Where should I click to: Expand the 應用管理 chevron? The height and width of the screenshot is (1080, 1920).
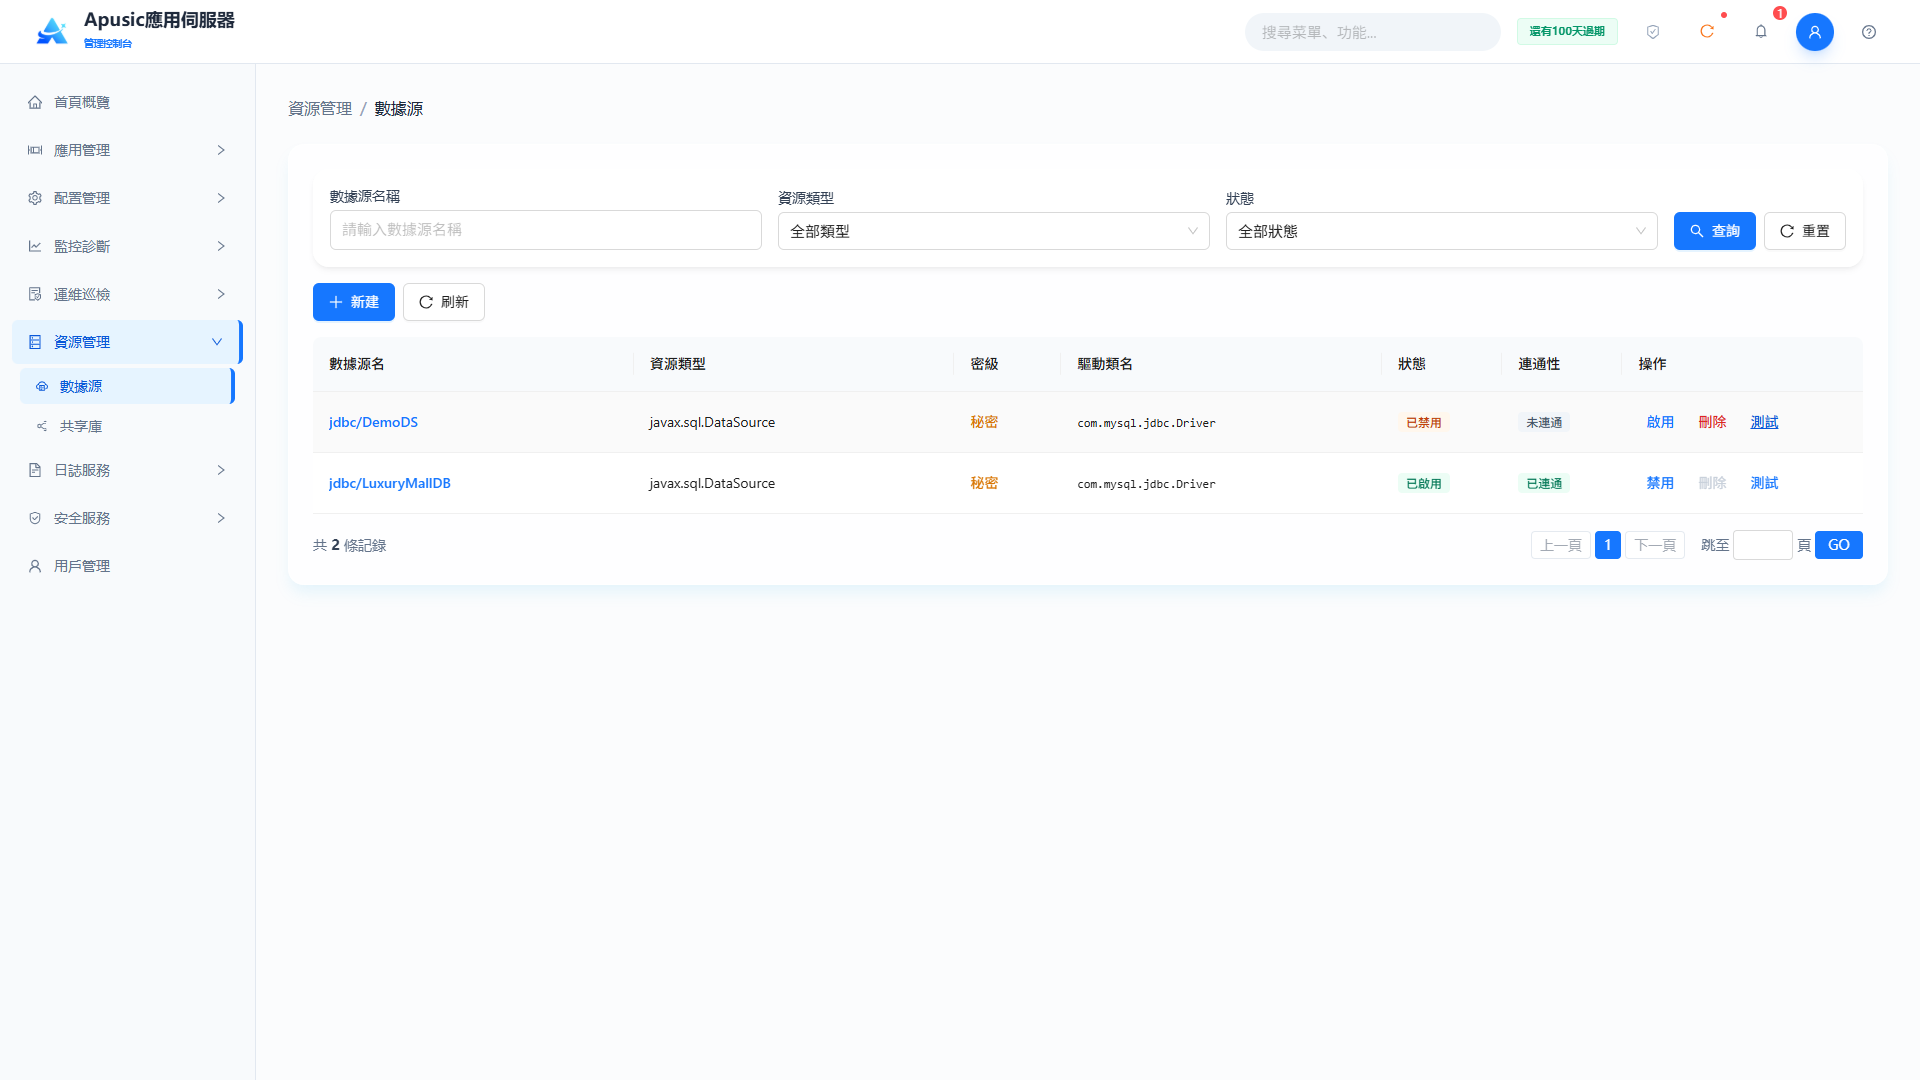click(221, 150)
